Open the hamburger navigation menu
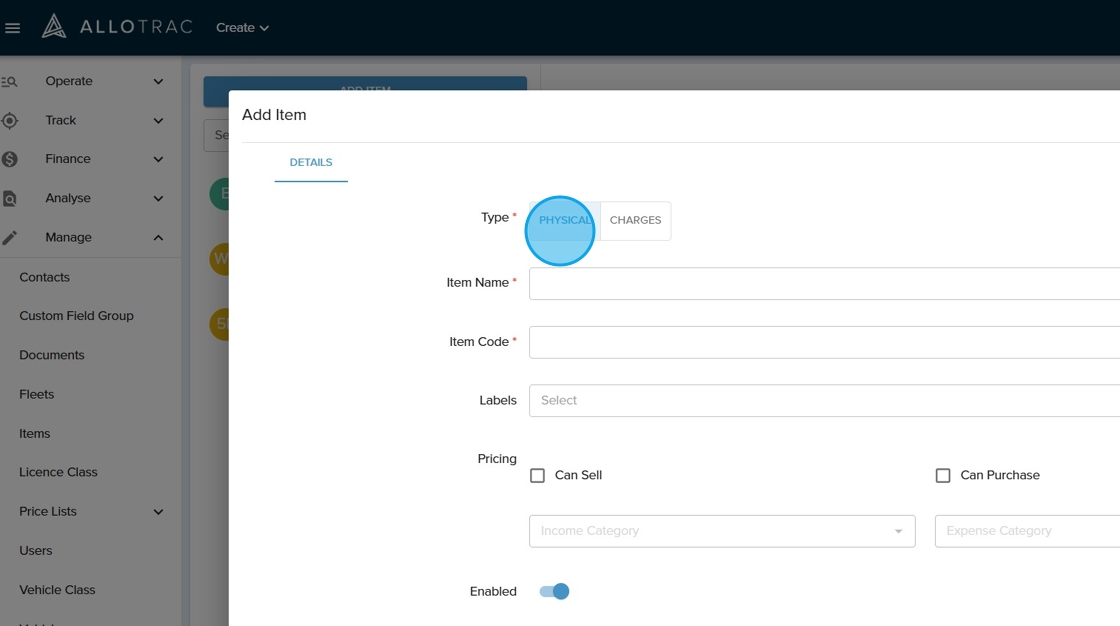 tap(13, 28)
